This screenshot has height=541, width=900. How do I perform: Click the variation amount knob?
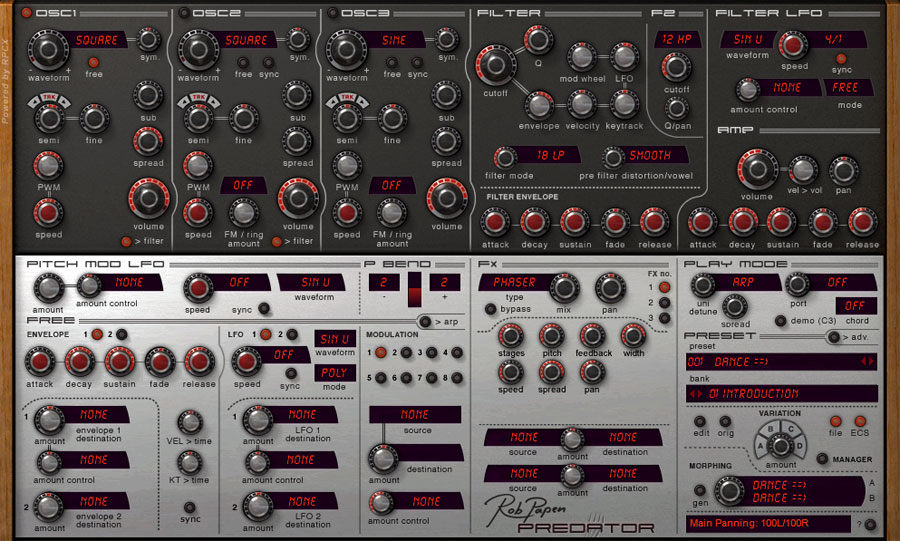pyautogui.click(x=781, y=445)
